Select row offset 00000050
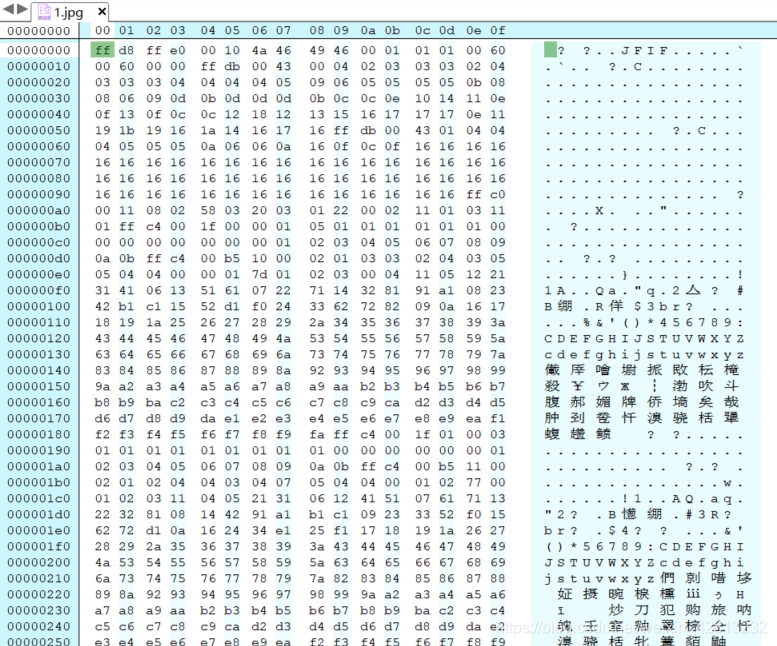777x646 pixels. (39, 130)
